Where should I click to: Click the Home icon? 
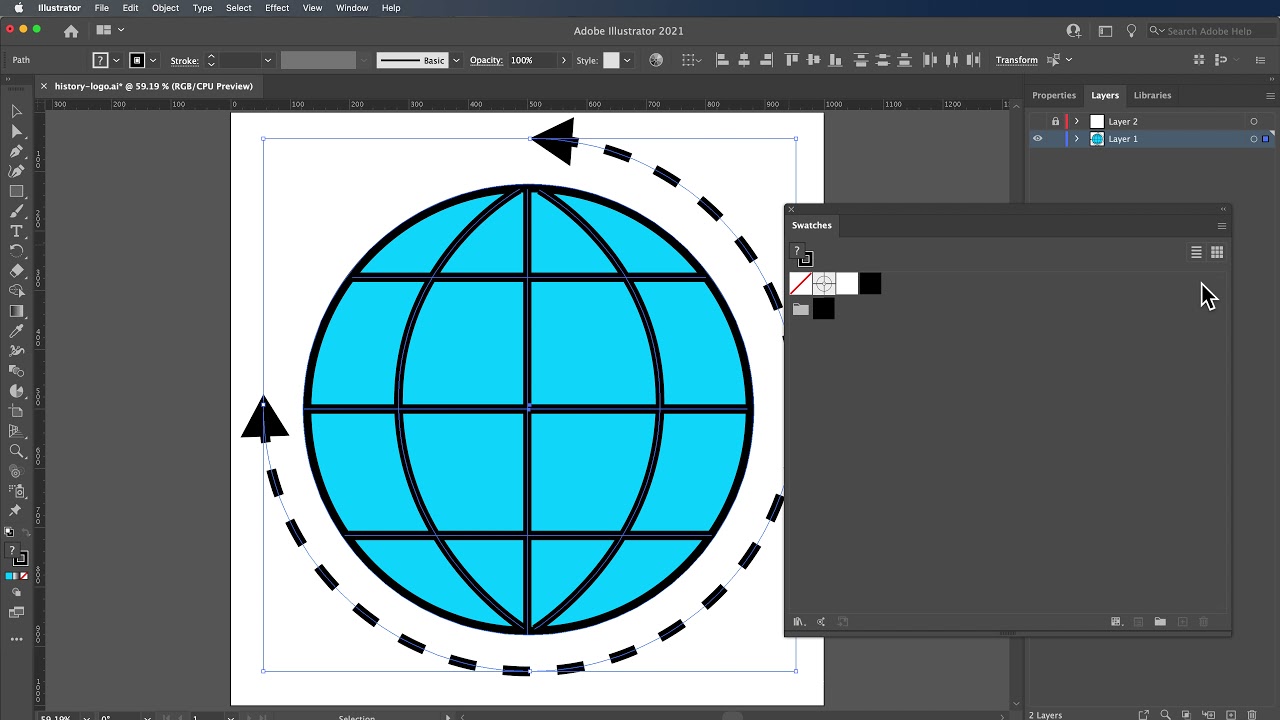(71, 31)
